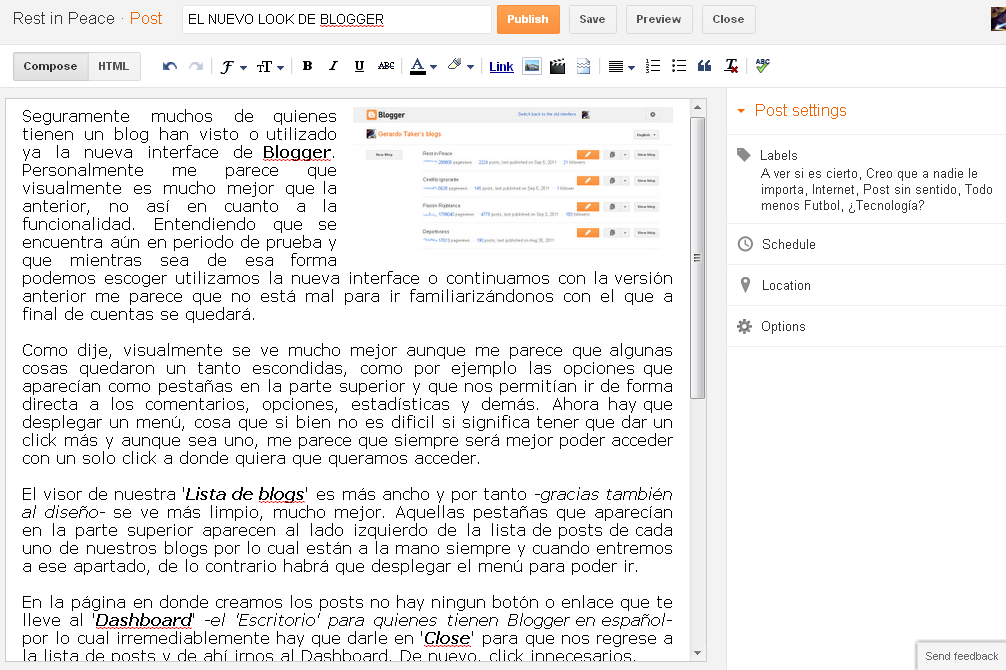Click the Labels tag icon
1006x670 pixels.
point(744,155)
